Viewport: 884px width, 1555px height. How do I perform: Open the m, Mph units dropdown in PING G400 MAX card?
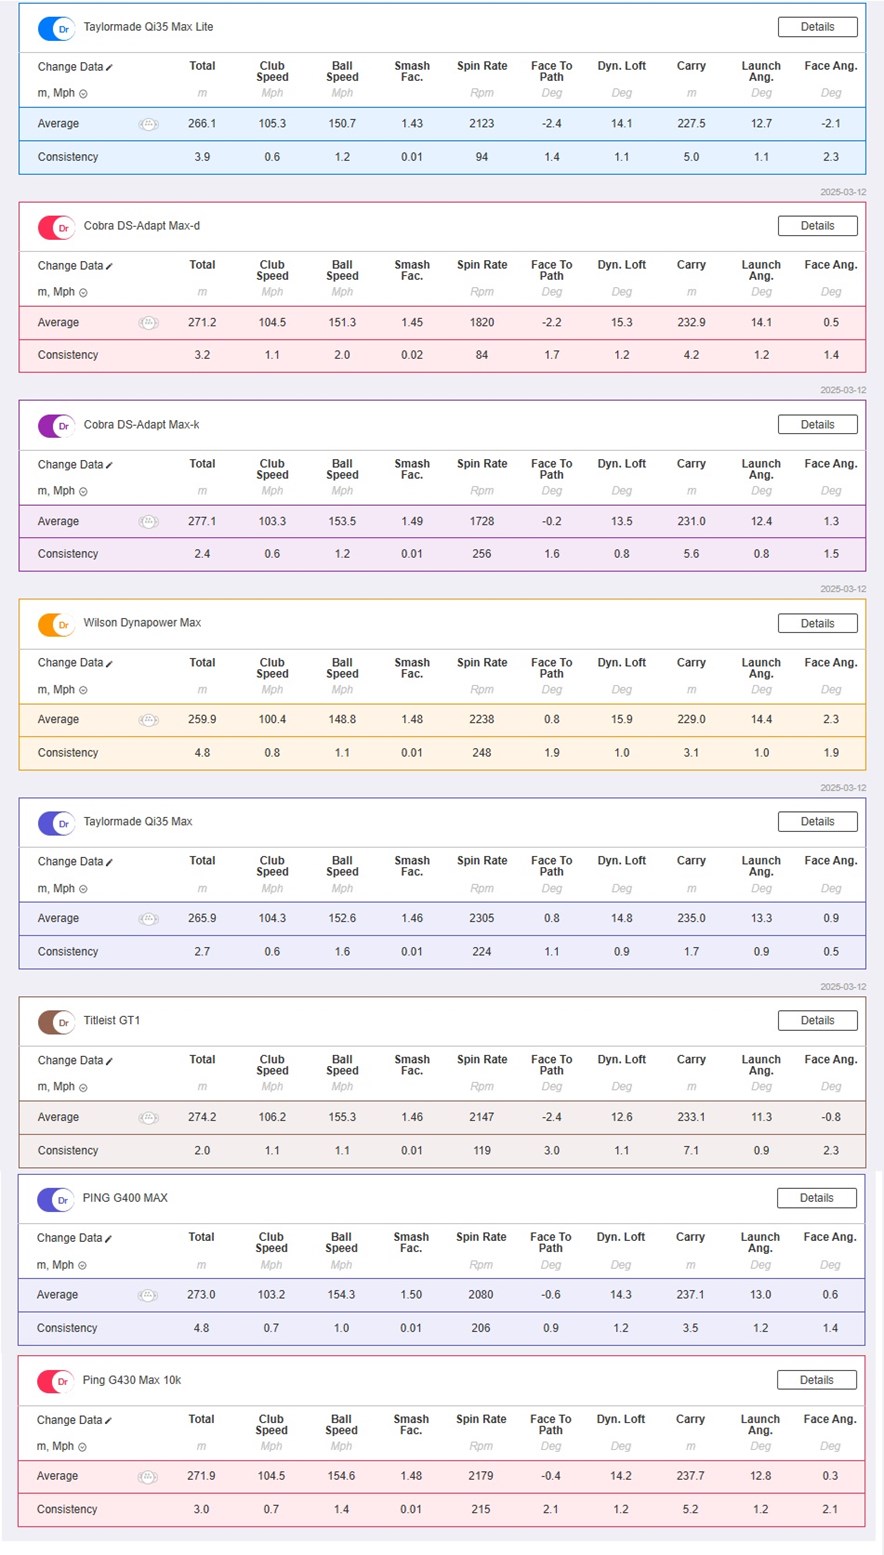coord(61,1265)
